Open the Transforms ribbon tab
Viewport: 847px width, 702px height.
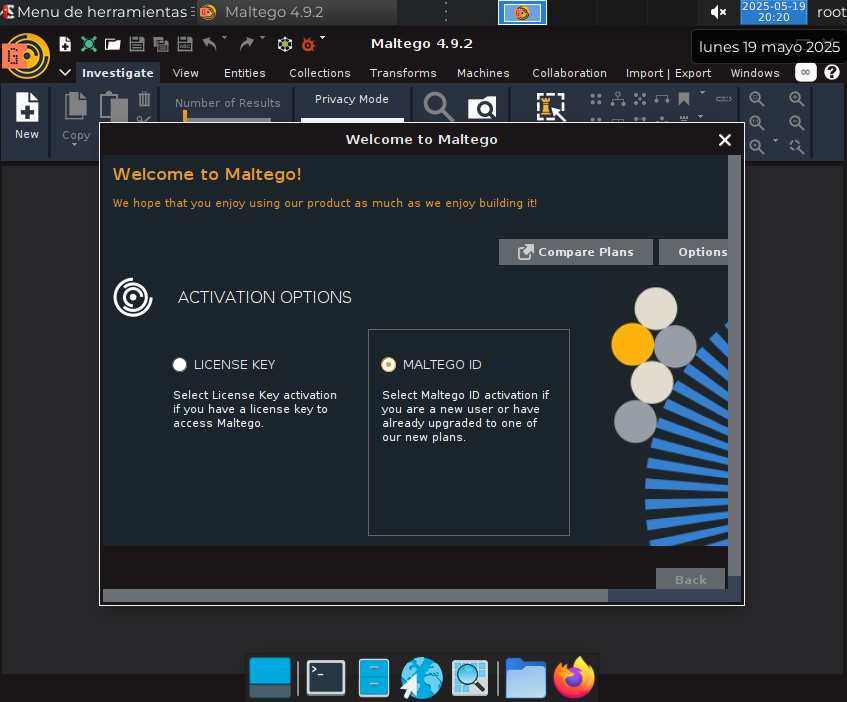click(403, 73)
